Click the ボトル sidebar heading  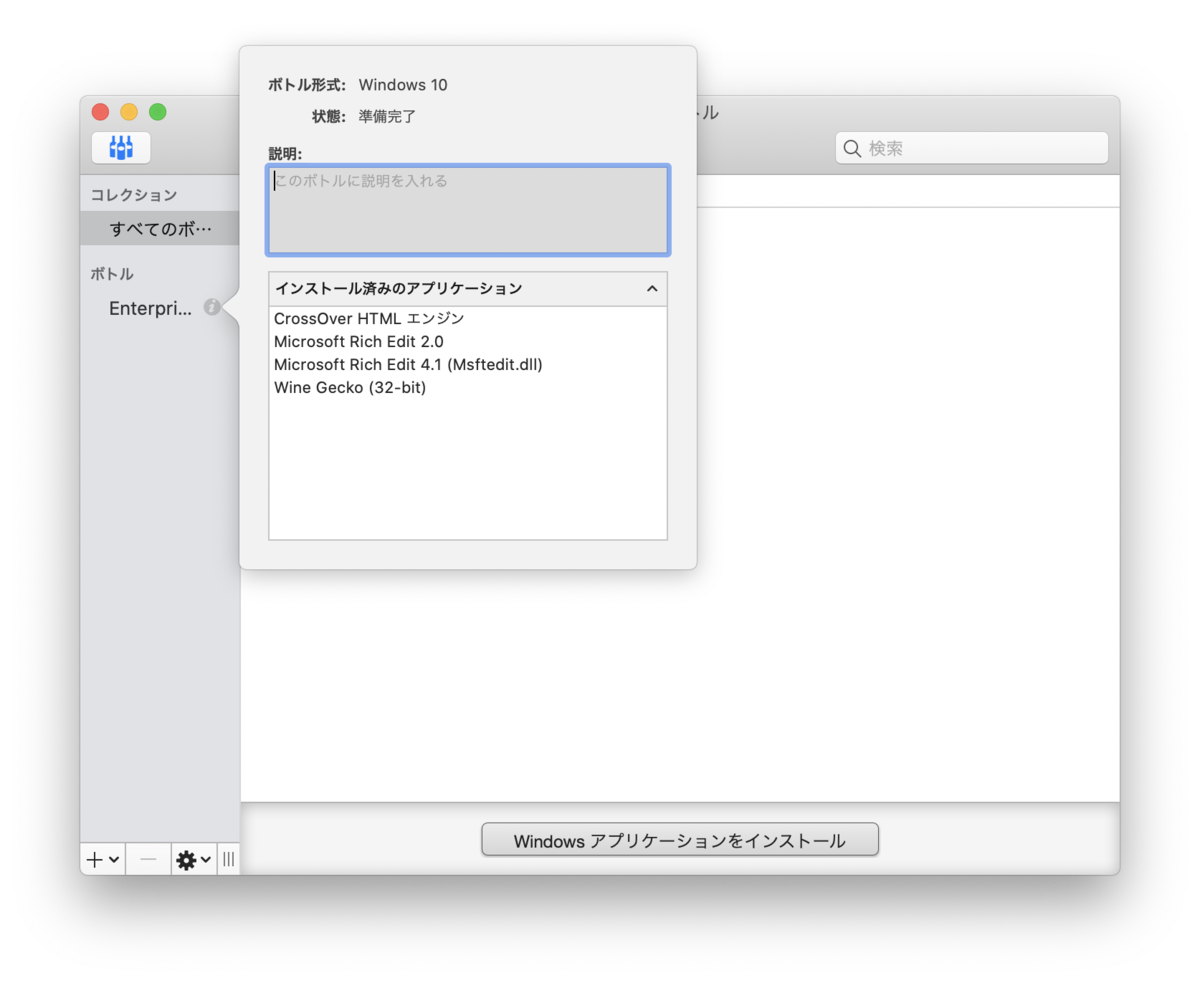[112, 274]
